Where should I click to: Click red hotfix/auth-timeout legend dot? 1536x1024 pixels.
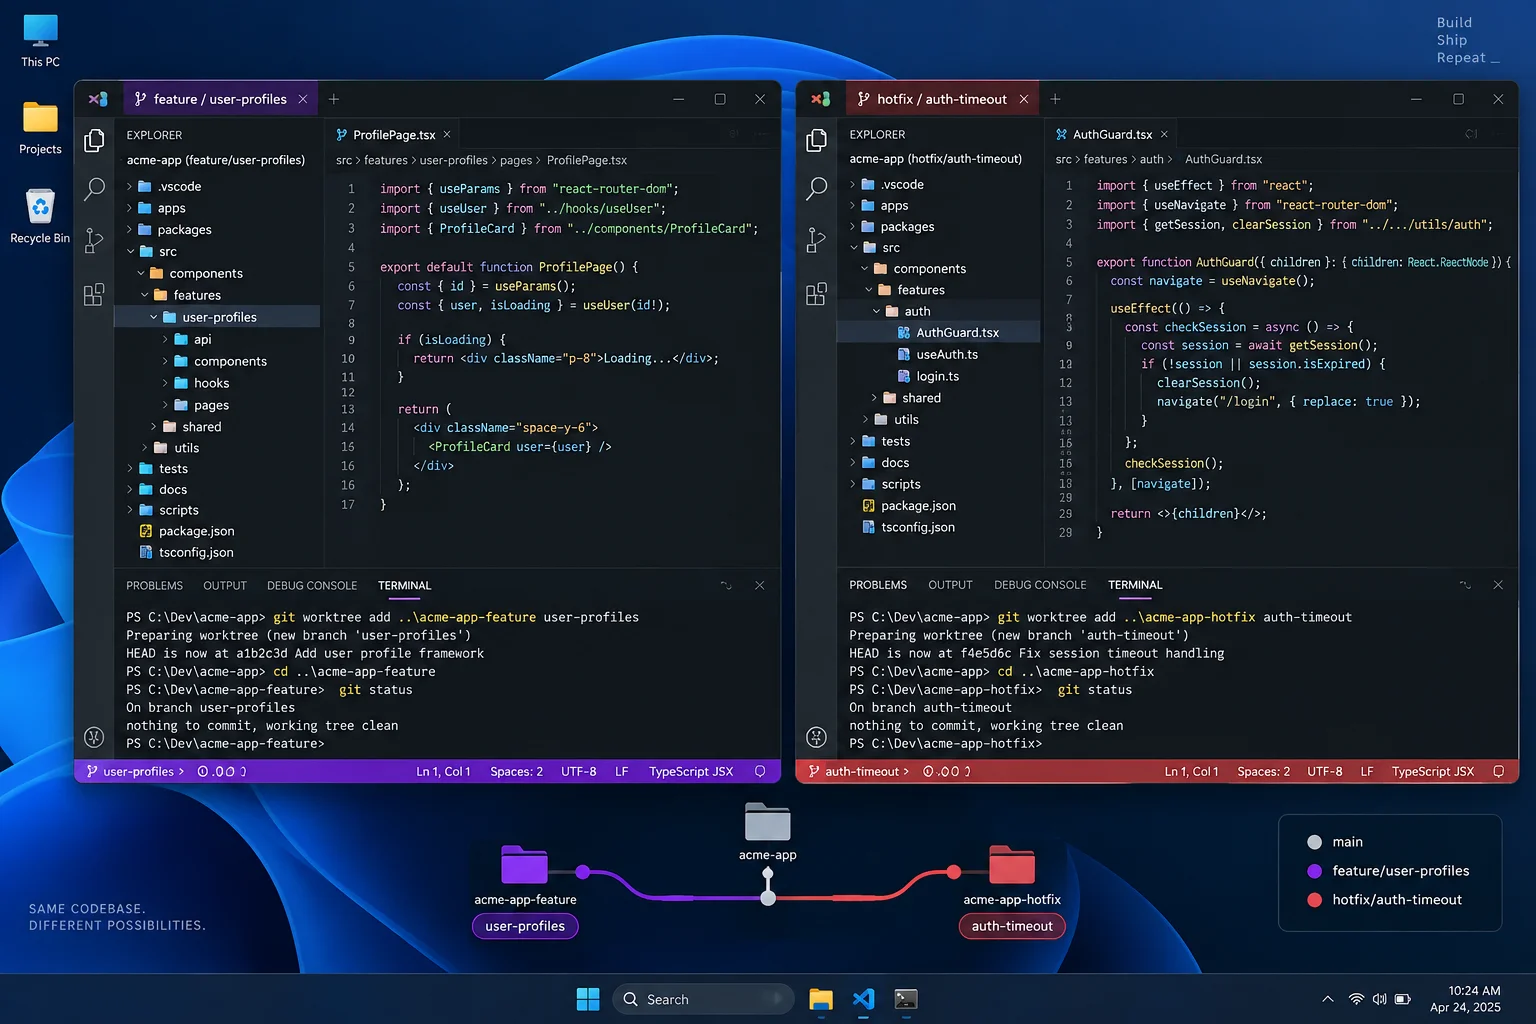(x=1314, y=900)
